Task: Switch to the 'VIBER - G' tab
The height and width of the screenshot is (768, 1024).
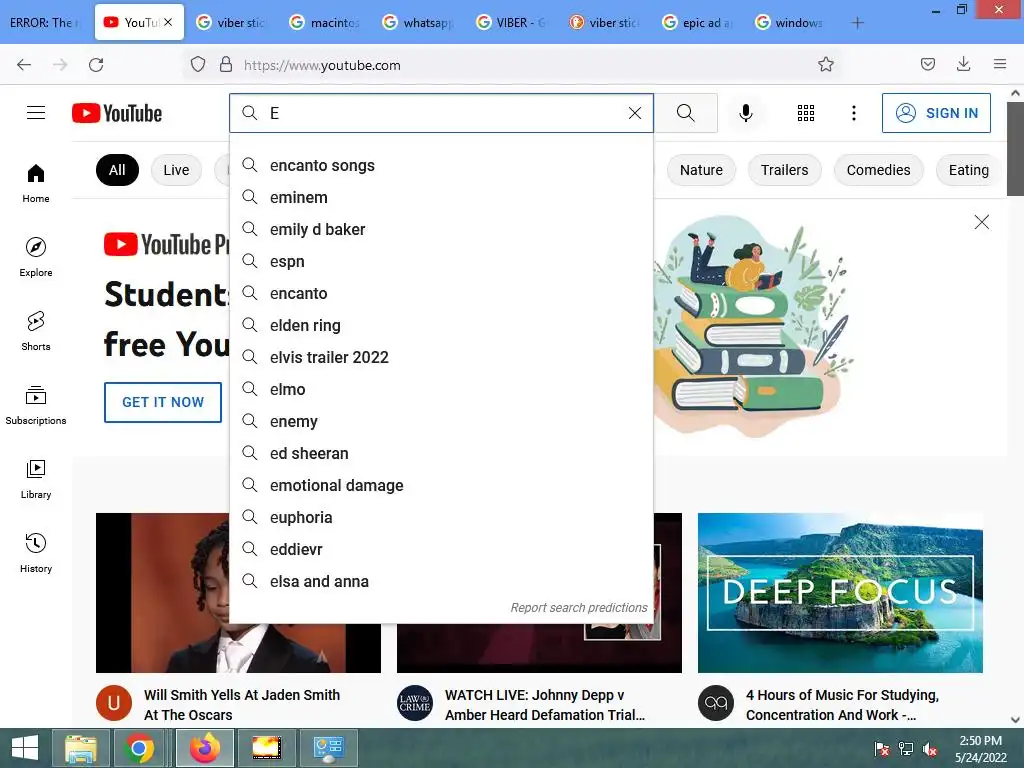Action: pos(512,22)
